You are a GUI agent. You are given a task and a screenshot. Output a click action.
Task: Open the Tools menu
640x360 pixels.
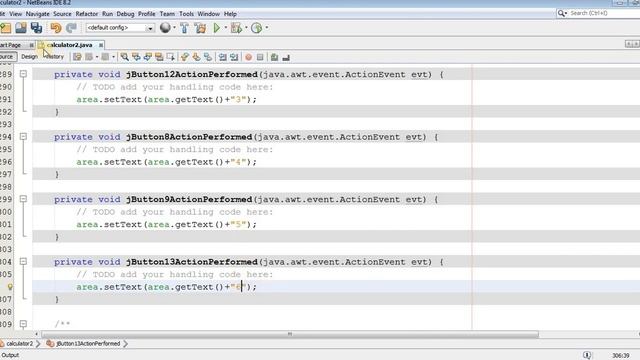[186, 13]
